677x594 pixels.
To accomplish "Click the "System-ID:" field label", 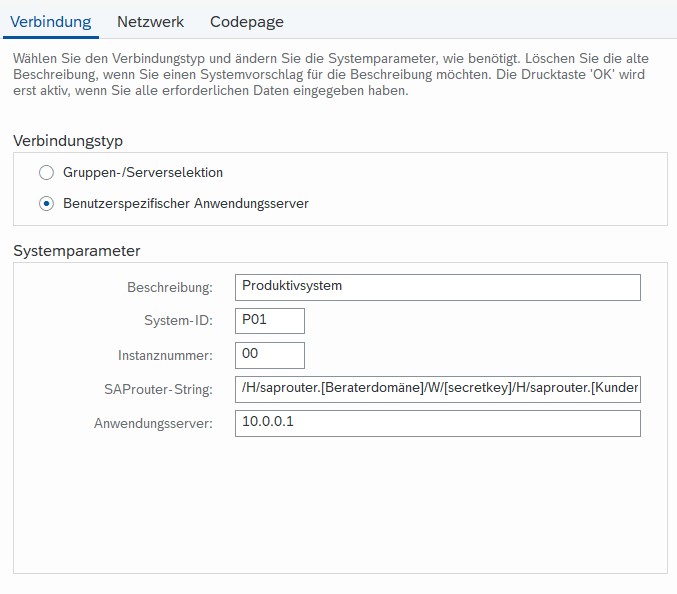I will point(179,321).
